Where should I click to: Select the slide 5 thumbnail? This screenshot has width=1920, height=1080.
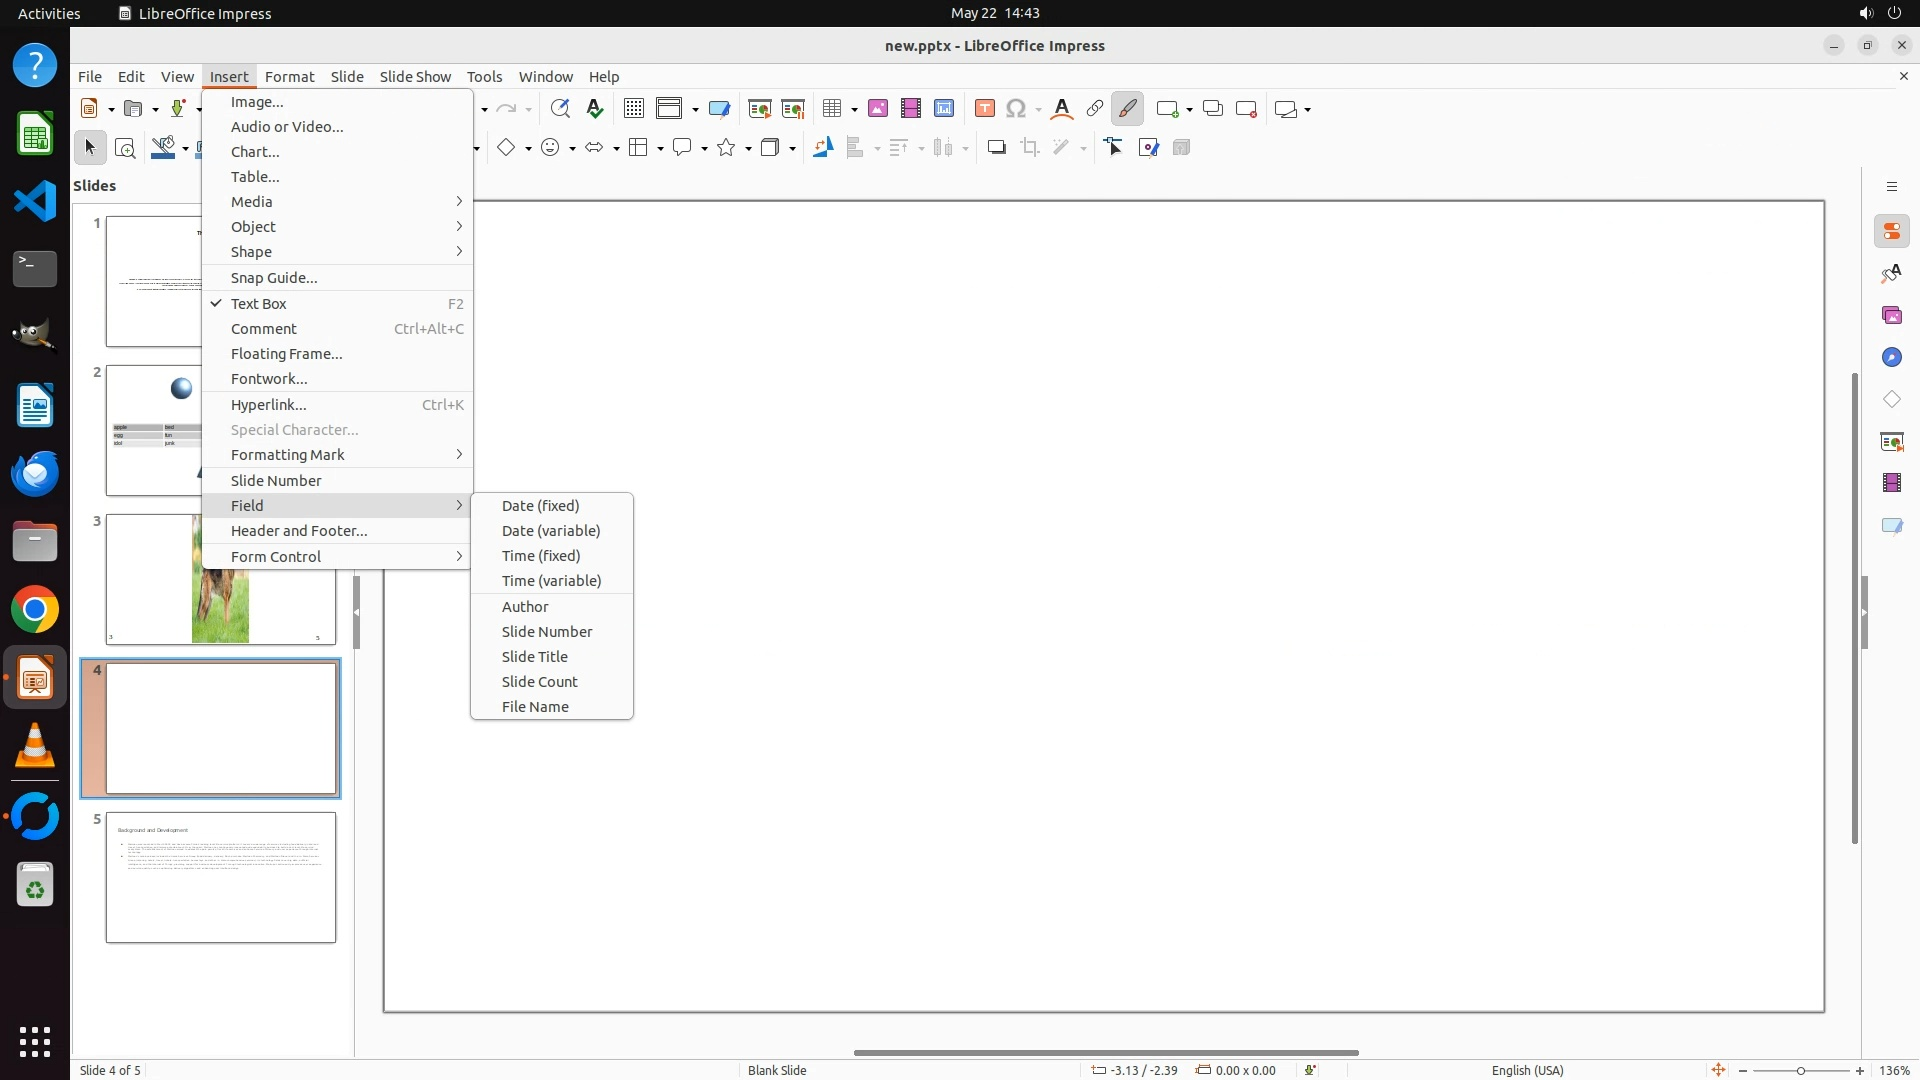coord(221,877)
